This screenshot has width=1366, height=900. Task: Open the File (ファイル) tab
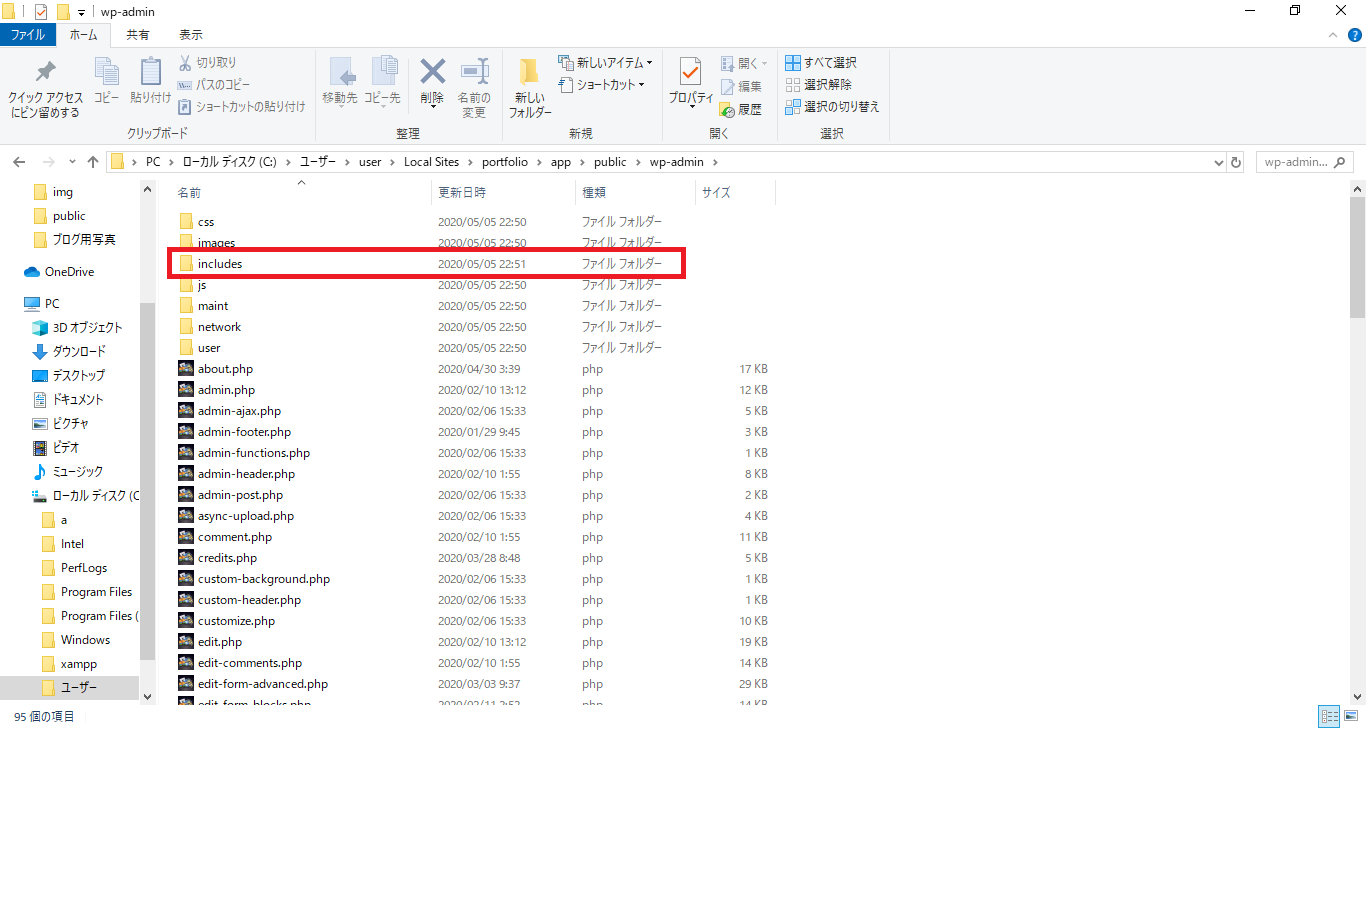point(28,35)
